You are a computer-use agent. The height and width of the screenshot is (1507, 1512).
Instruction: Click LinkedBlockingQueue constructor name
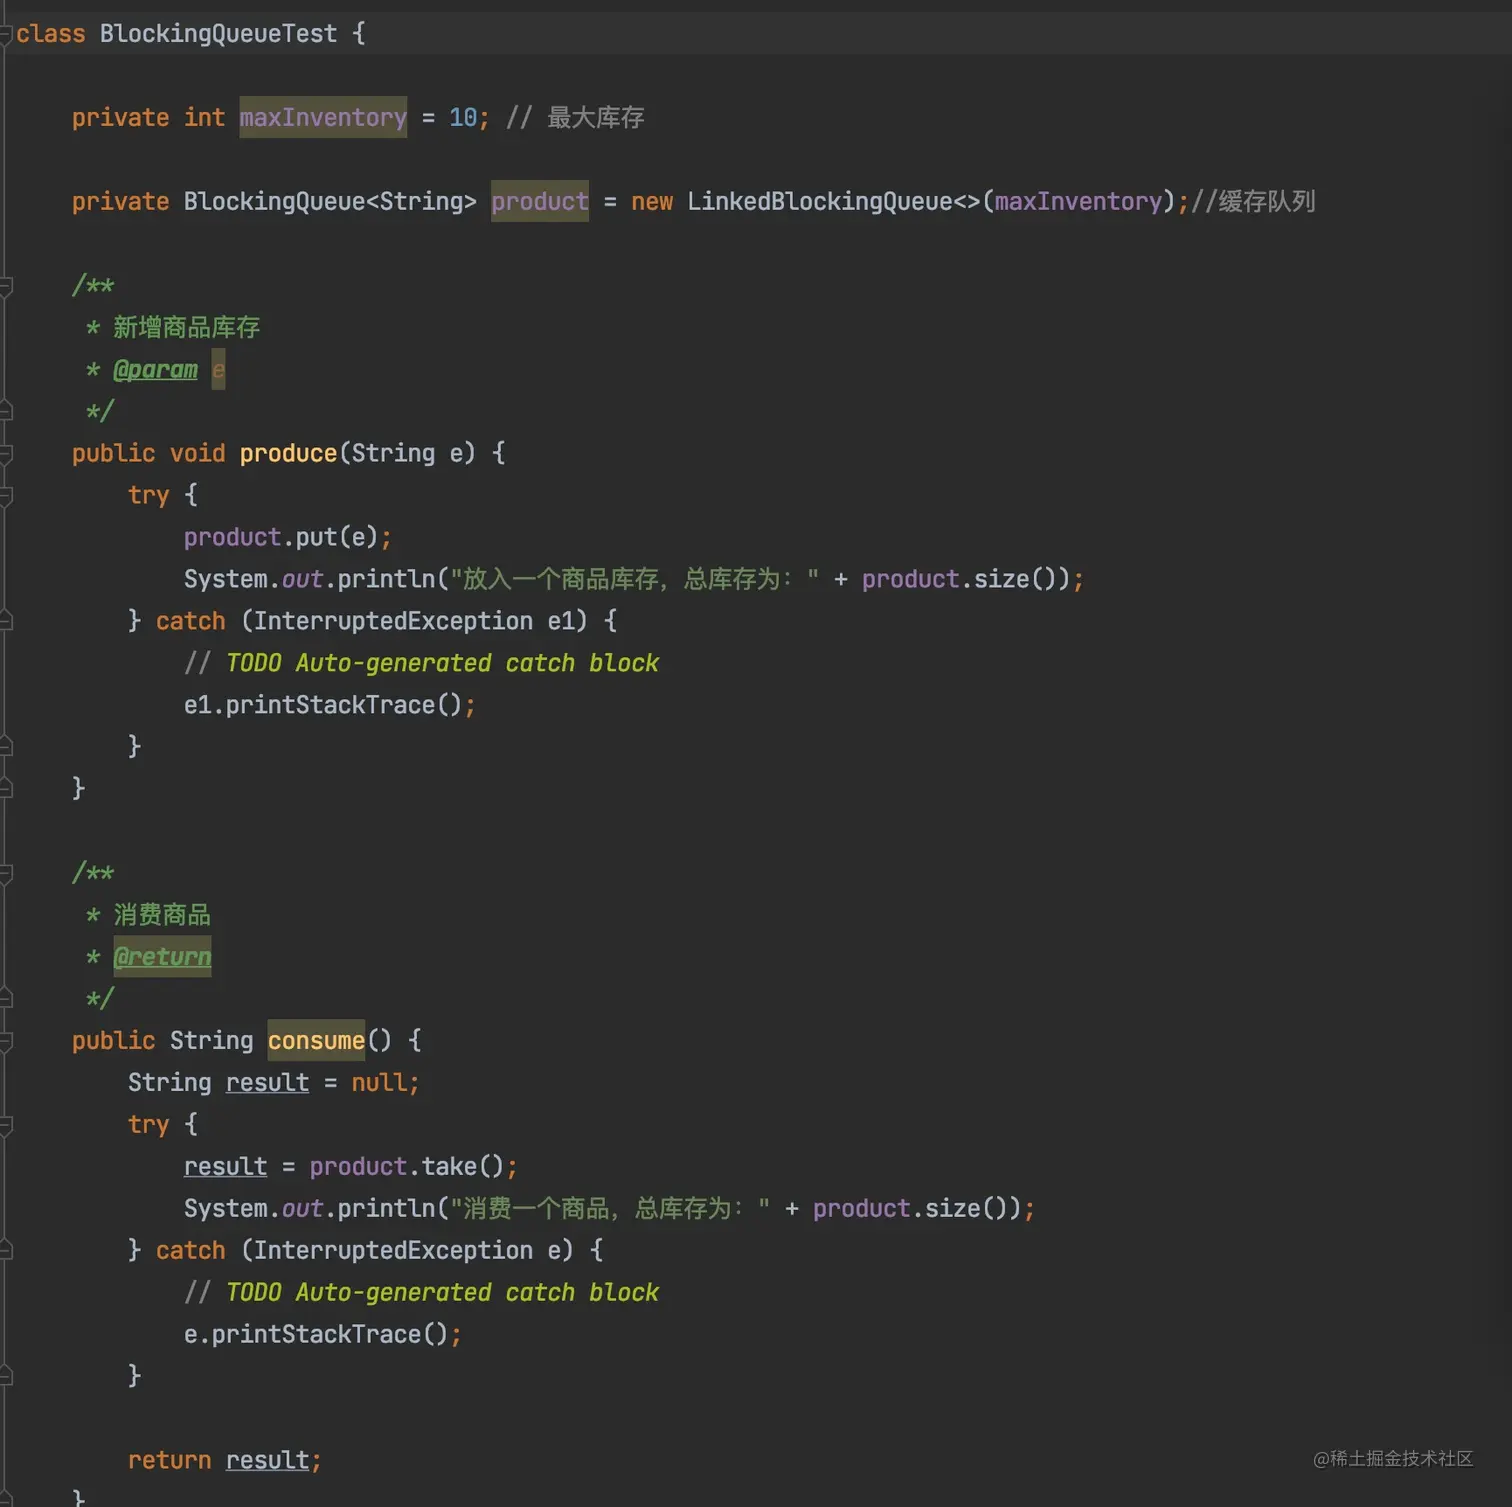pos(819,202)
